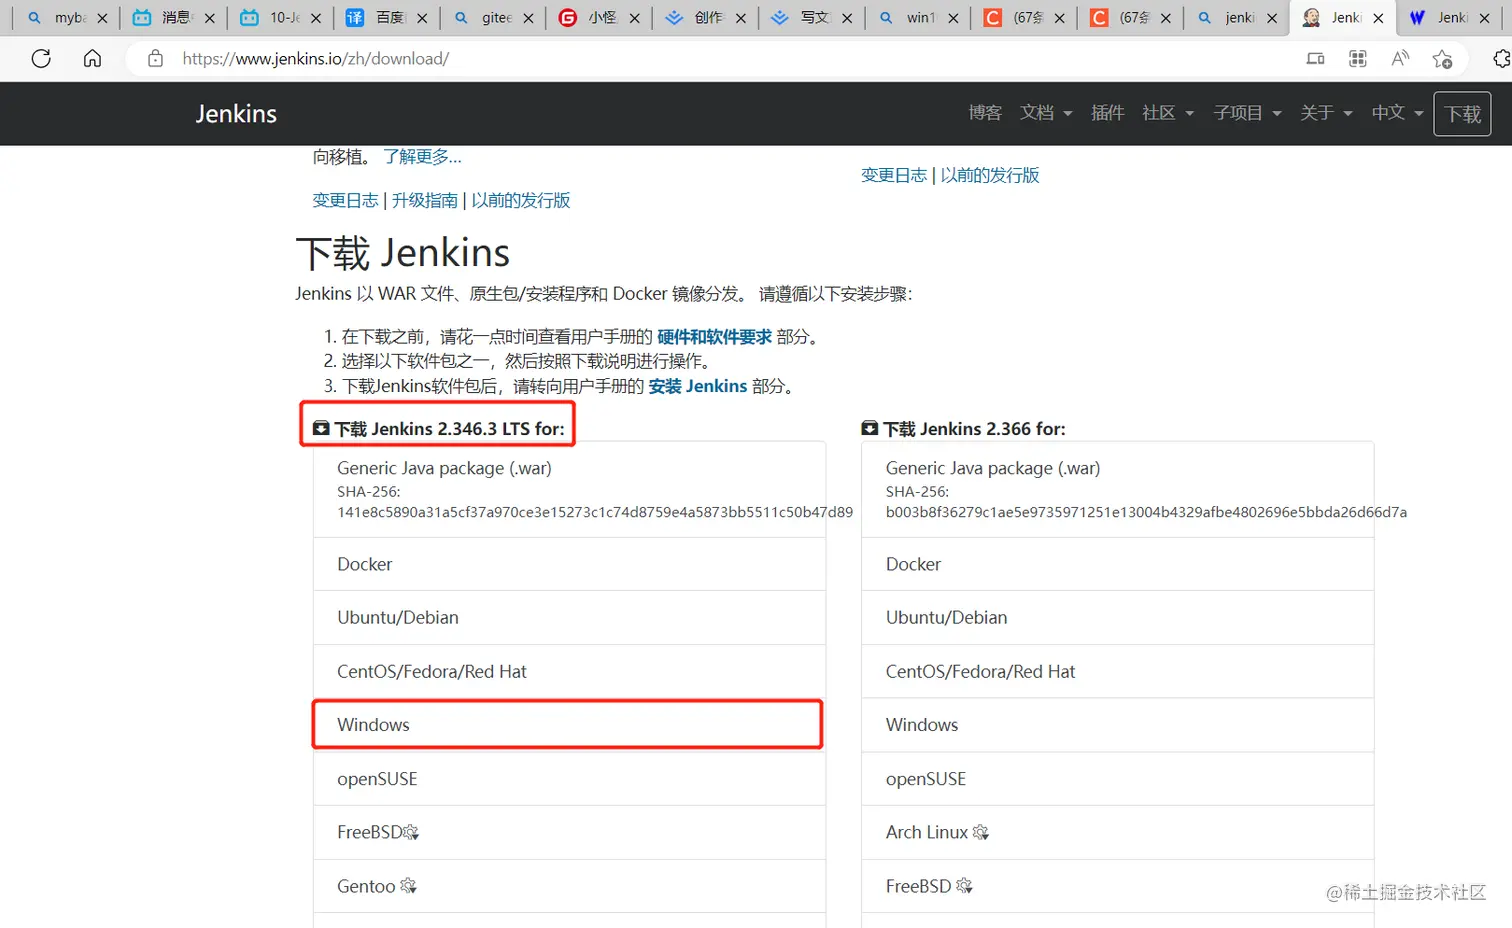Select Ubuntu/Debian under Jenkins 2.346.3 LTS

(569, 618)
